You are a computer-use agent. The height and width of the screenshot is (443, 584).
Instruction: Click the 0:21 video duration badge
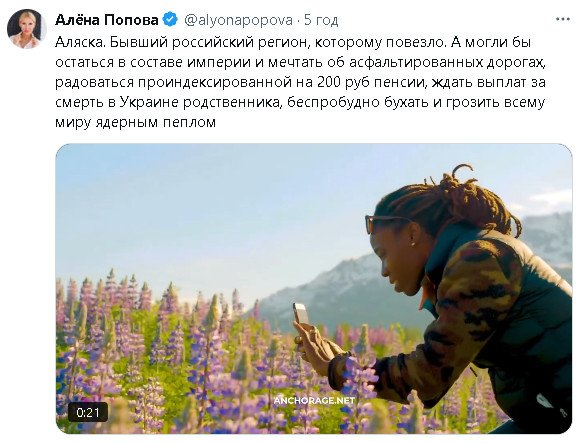coord(88,412)
